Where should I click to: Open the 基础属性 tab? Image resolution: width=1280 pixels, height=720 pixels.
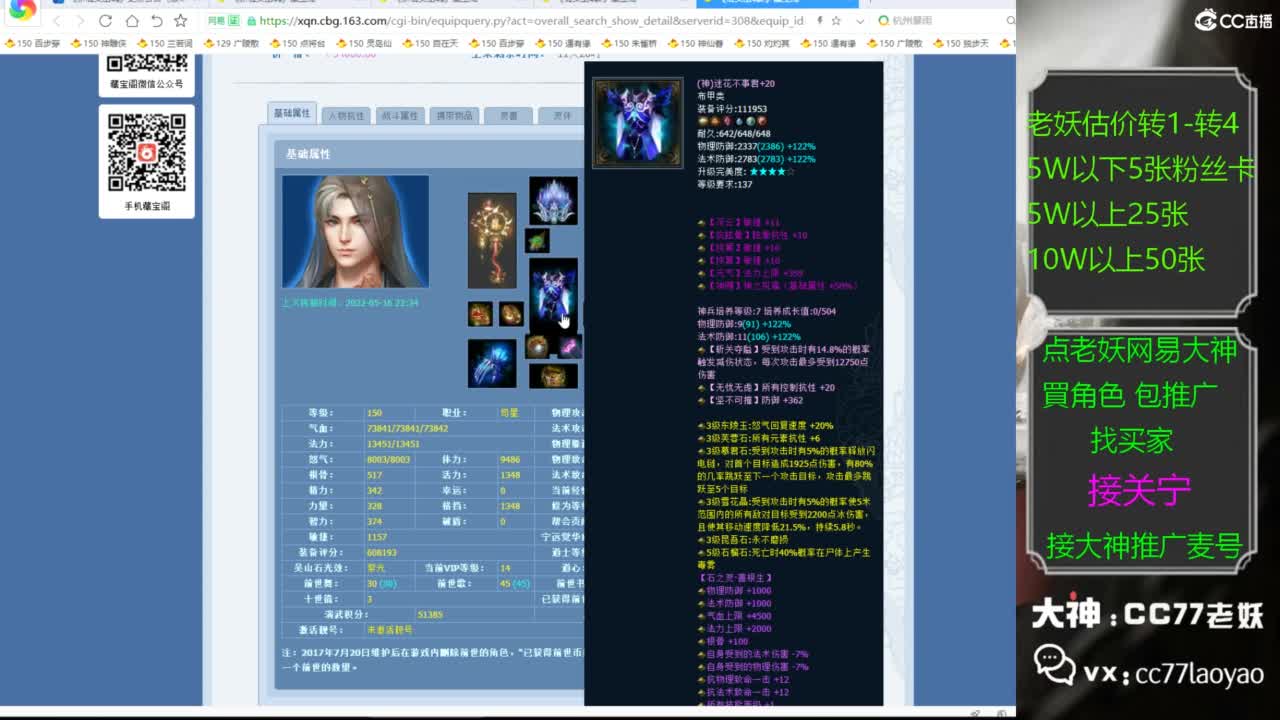(292, 113)
